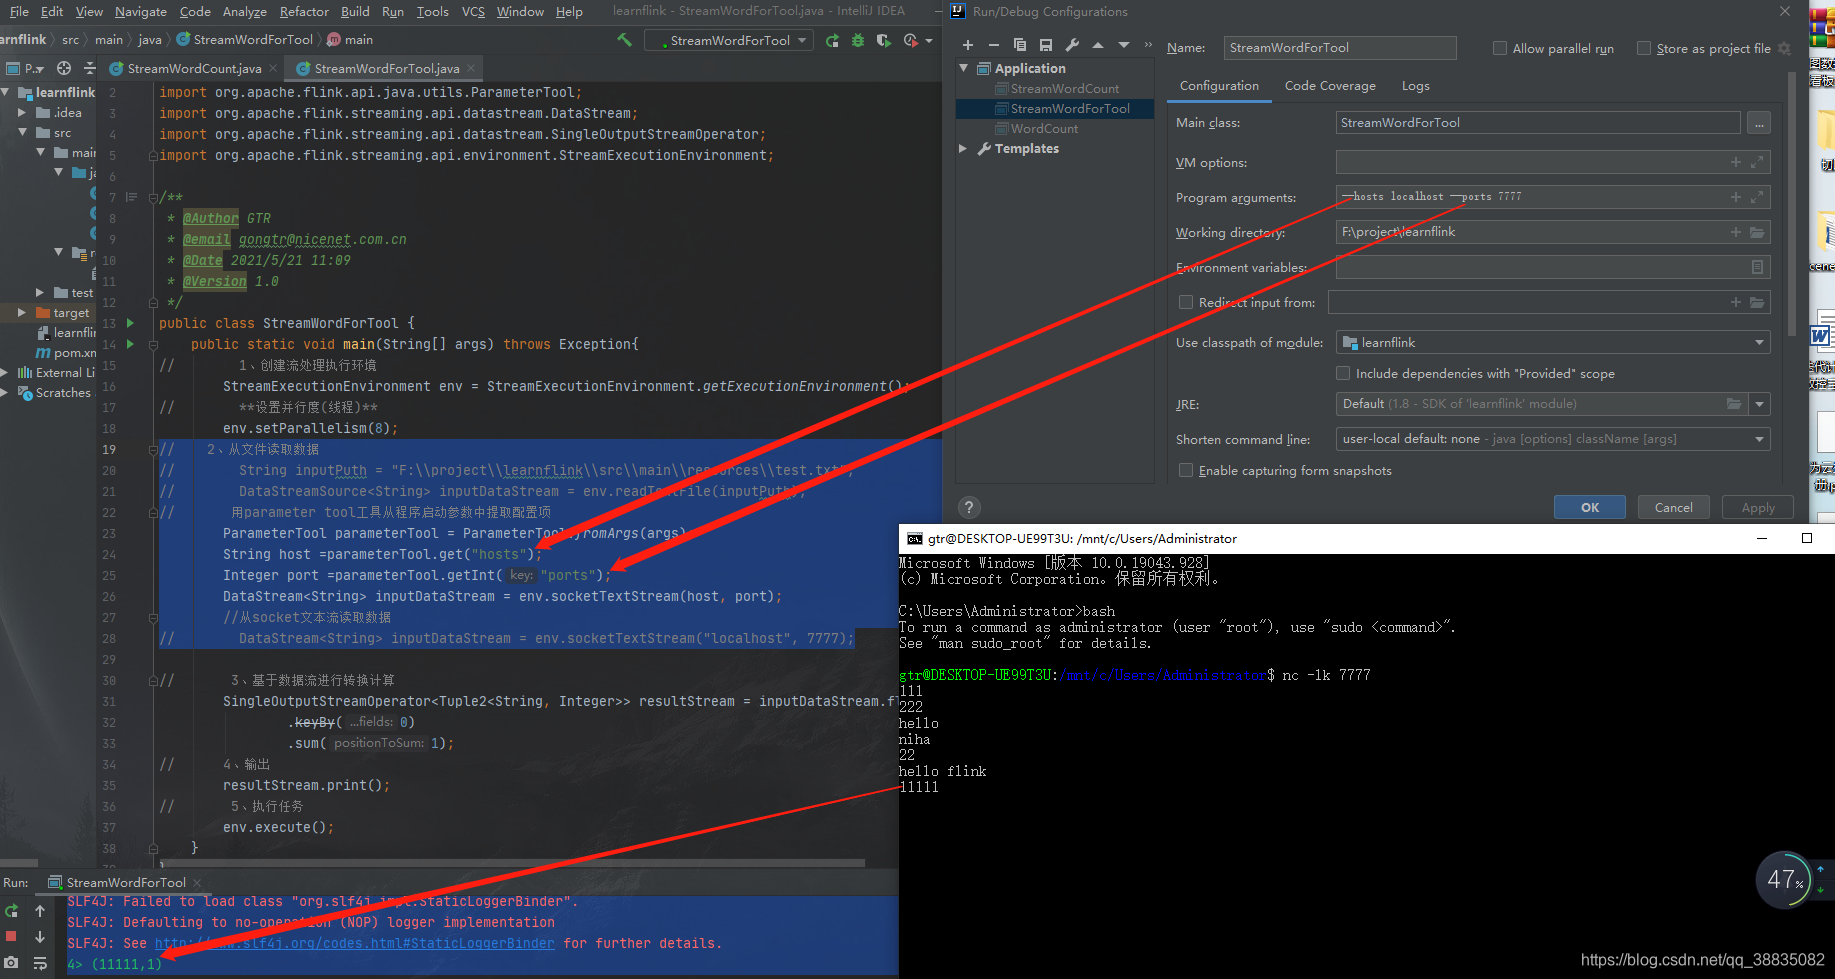The height and width of the screenshot is (979, 1835).
Task: Open the Navigate menu
Action: pyautogui.click(x=141, y=11)
